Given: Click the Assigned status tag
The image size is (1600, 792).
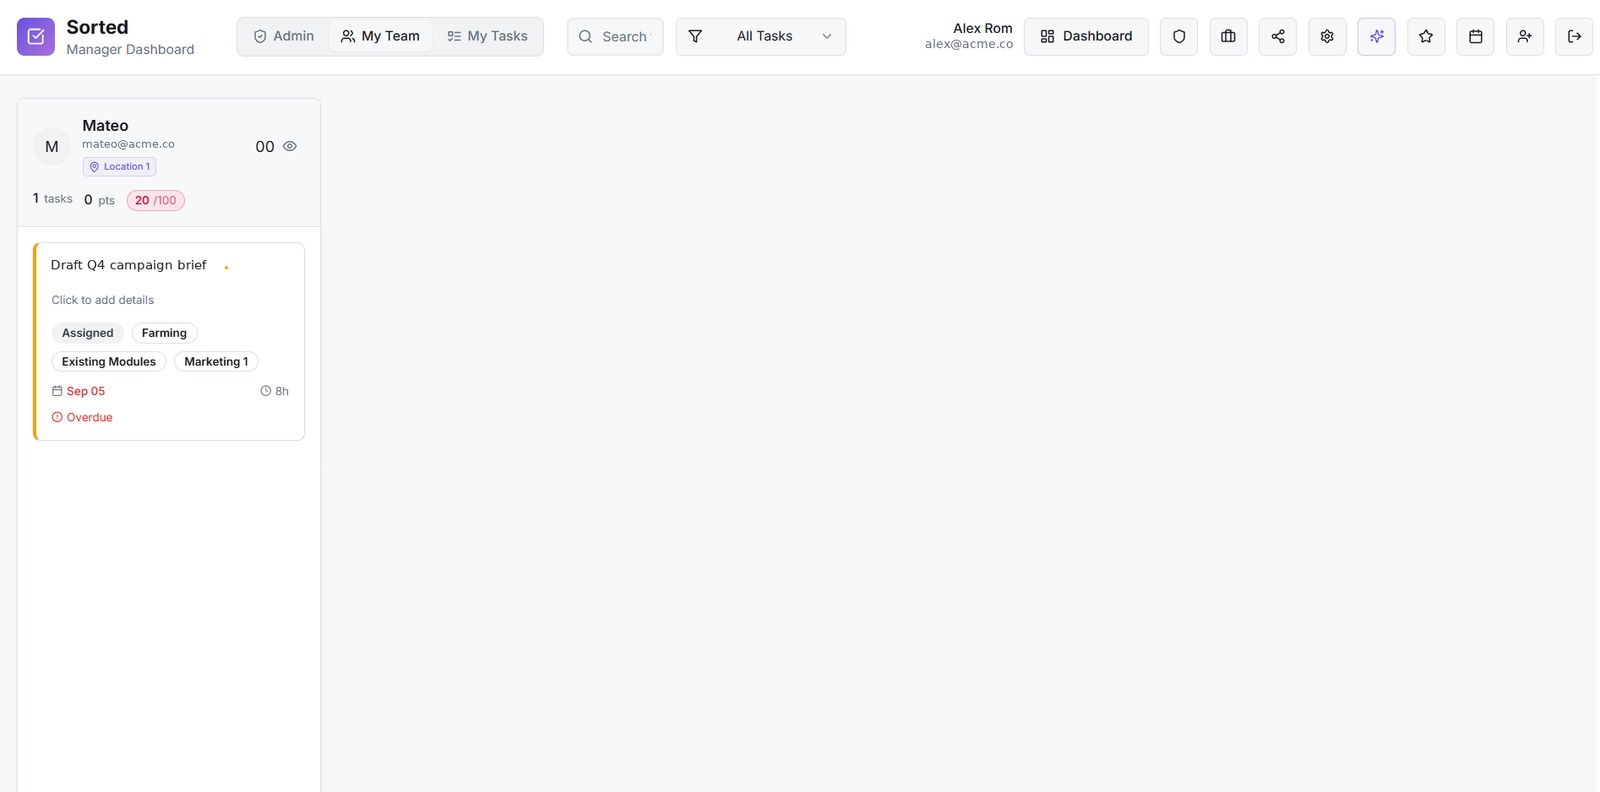Looking at the screenshot, I should click(88, 333).
